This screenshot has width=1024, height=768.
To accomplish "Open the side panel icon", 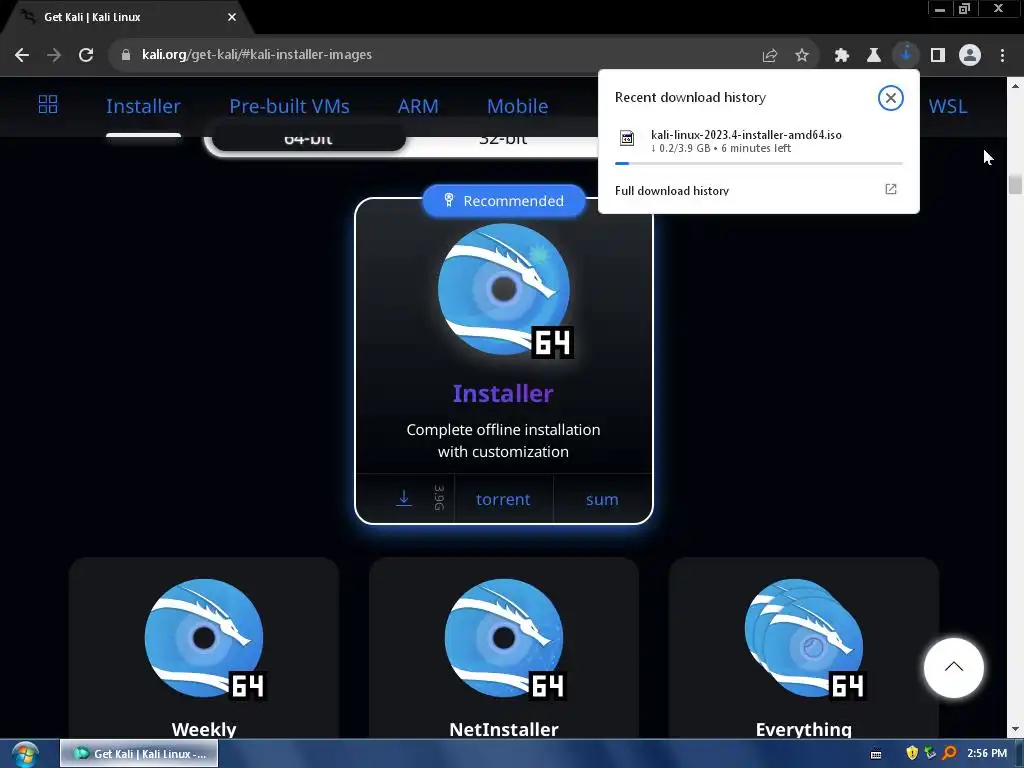I will 938,56.
